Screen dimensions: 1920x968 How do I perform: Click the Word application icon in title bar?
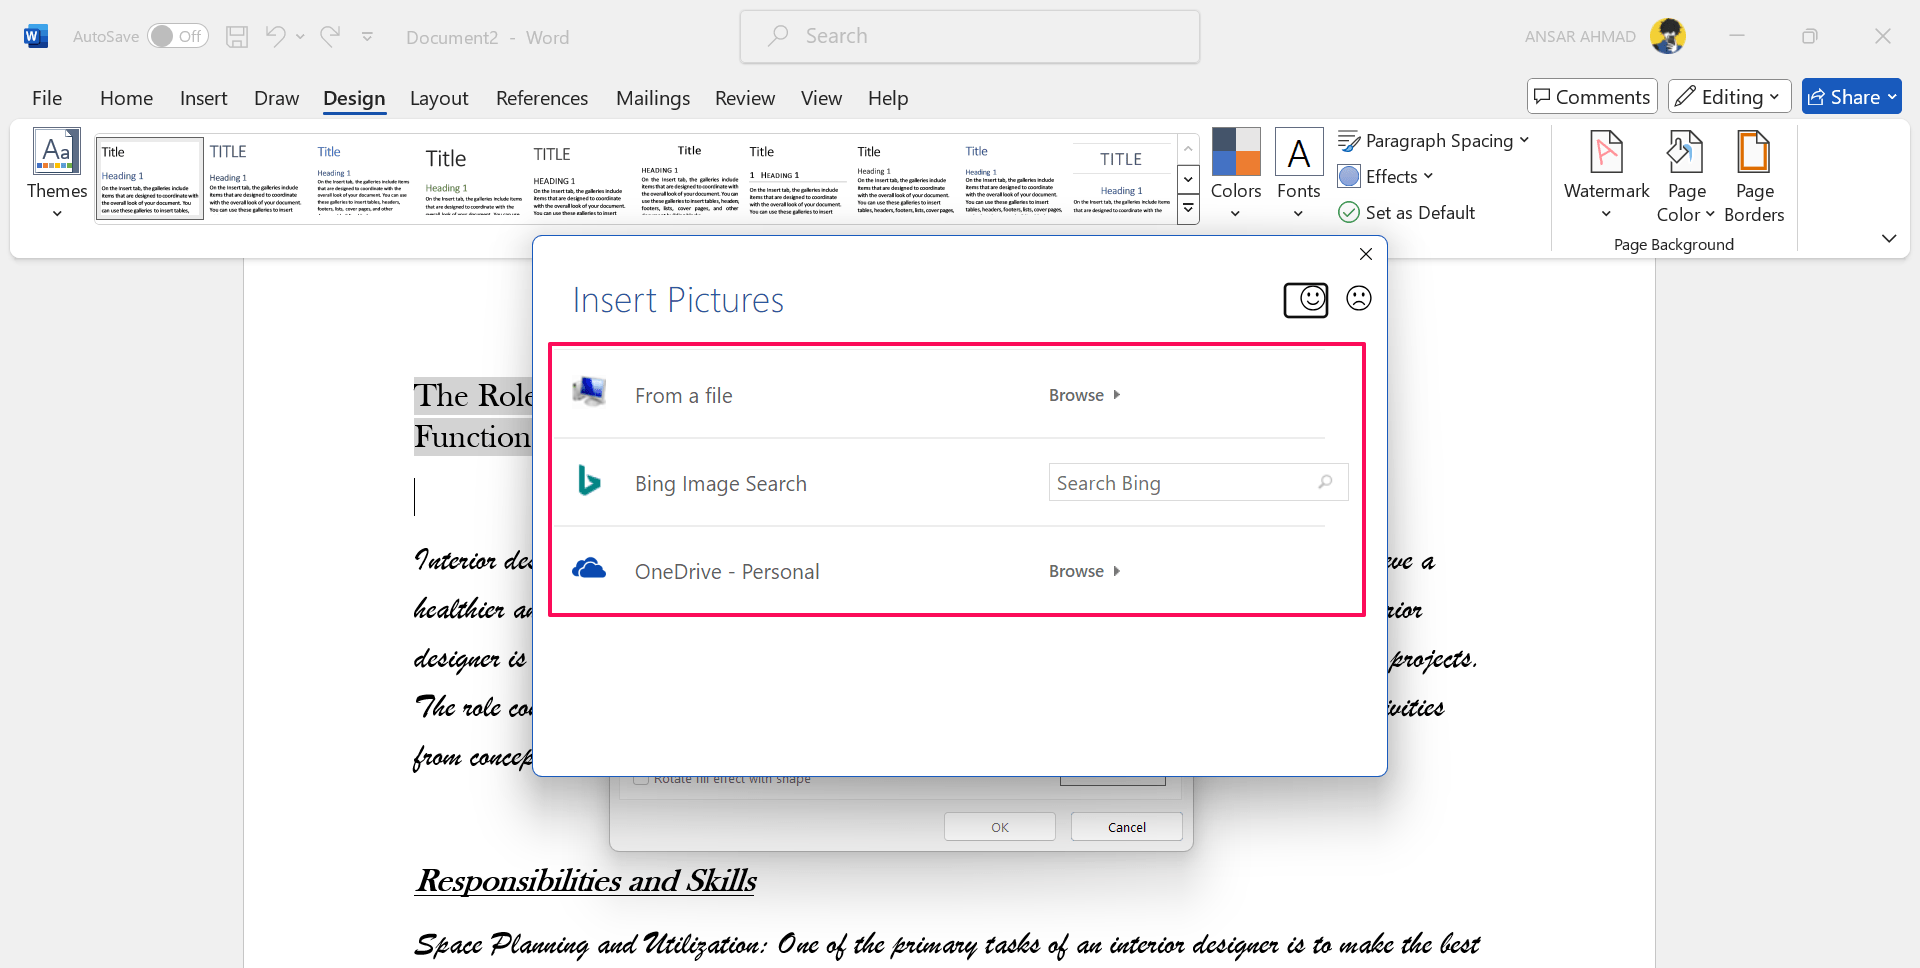(36, 37)
